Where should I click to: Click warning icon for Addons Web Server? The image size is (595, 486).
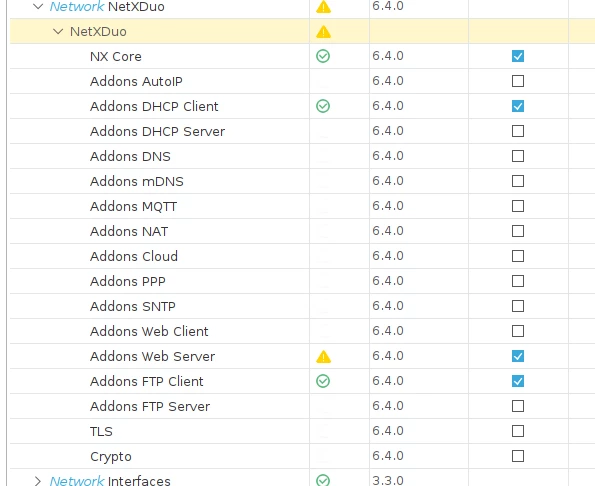point(323,357)
